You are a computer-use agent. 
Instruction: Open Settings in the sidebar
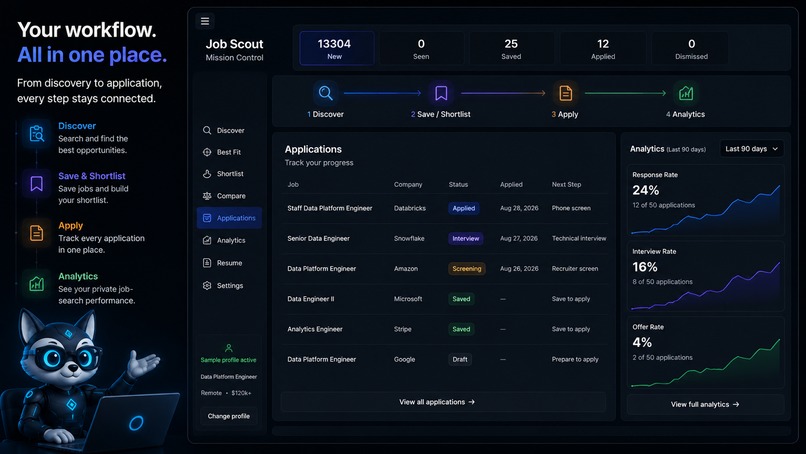229,285
